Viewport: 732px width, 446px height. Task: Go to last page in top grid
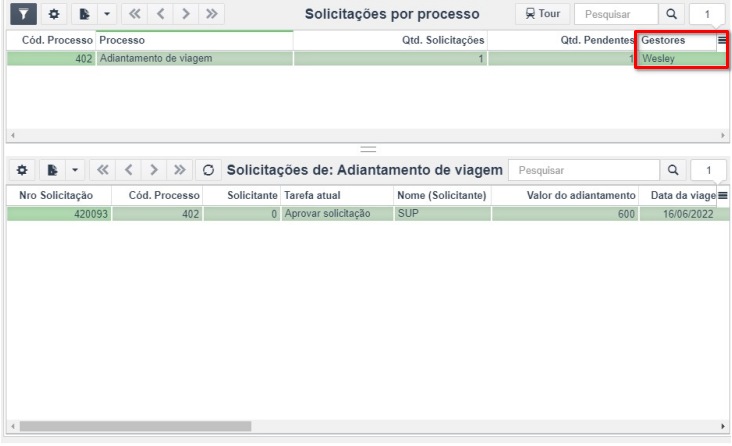(211, 14)
